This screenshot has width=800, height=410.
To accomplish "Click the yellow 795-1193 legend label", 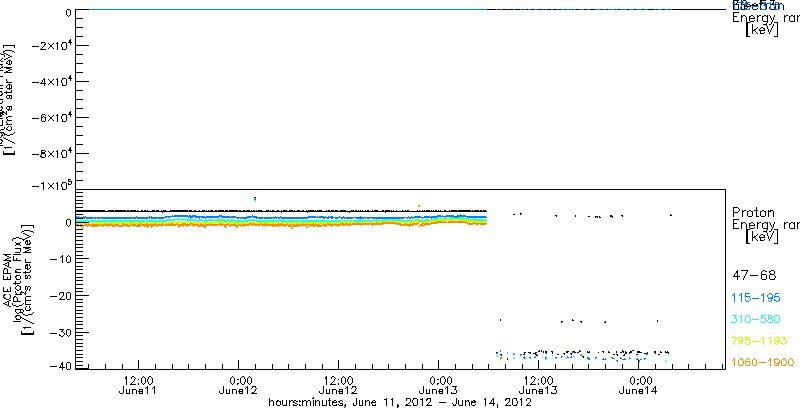I will [760, 341].
